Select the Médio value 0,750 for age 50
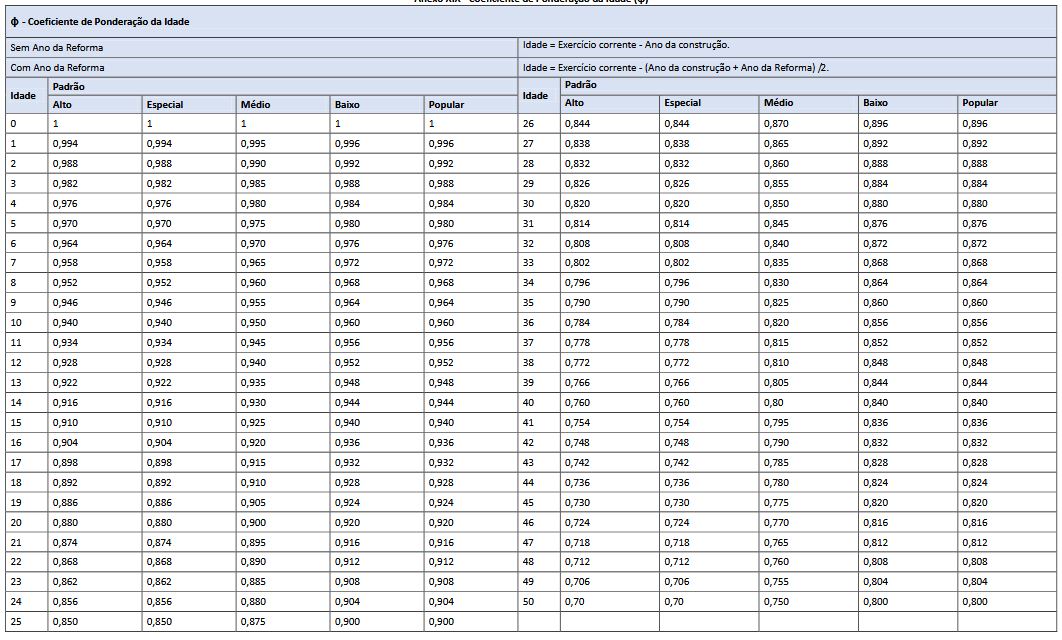1062x640 pixels. (776, 602)
